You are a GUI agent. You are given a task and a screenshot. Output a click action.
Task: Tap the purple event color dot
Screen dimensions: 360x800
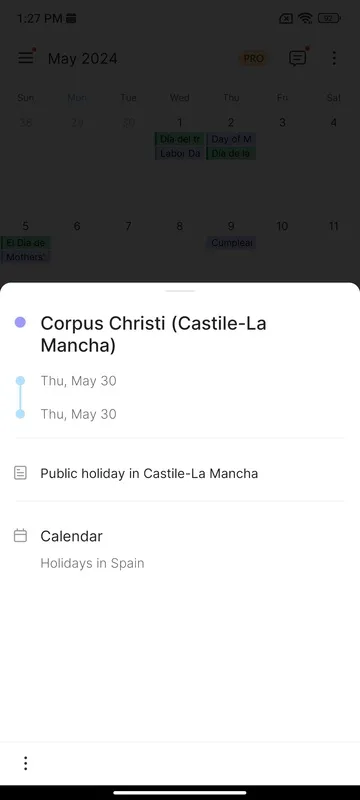20,322
